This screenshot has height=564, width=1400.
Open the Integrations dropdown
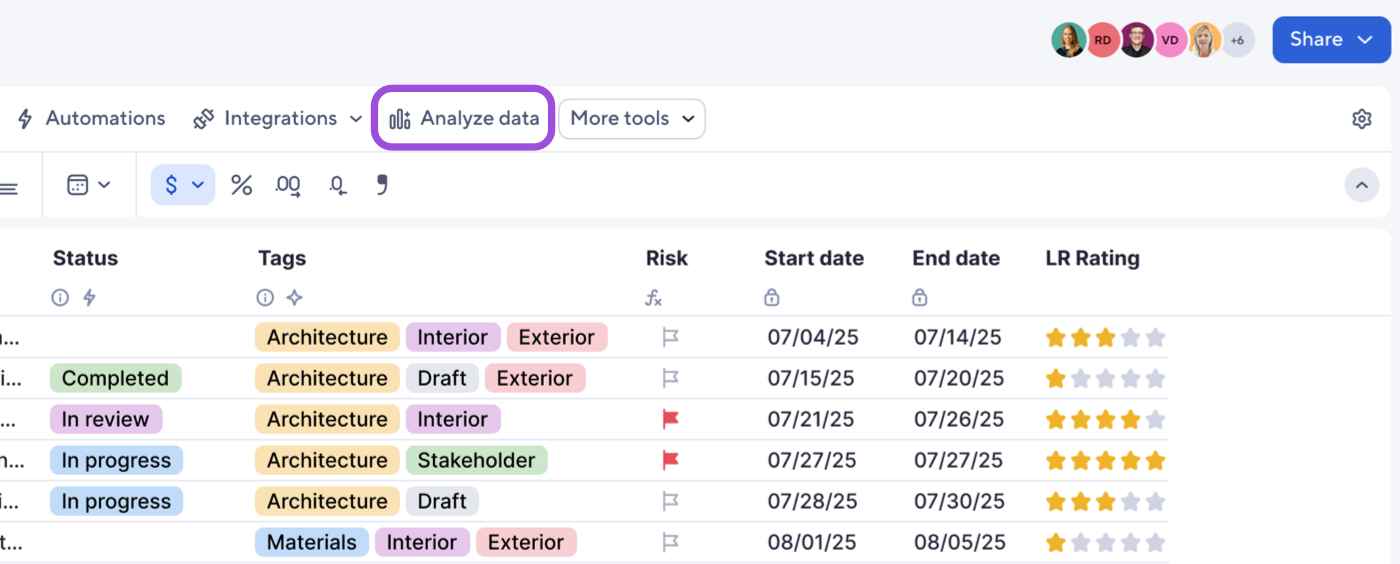click(278, 118)
